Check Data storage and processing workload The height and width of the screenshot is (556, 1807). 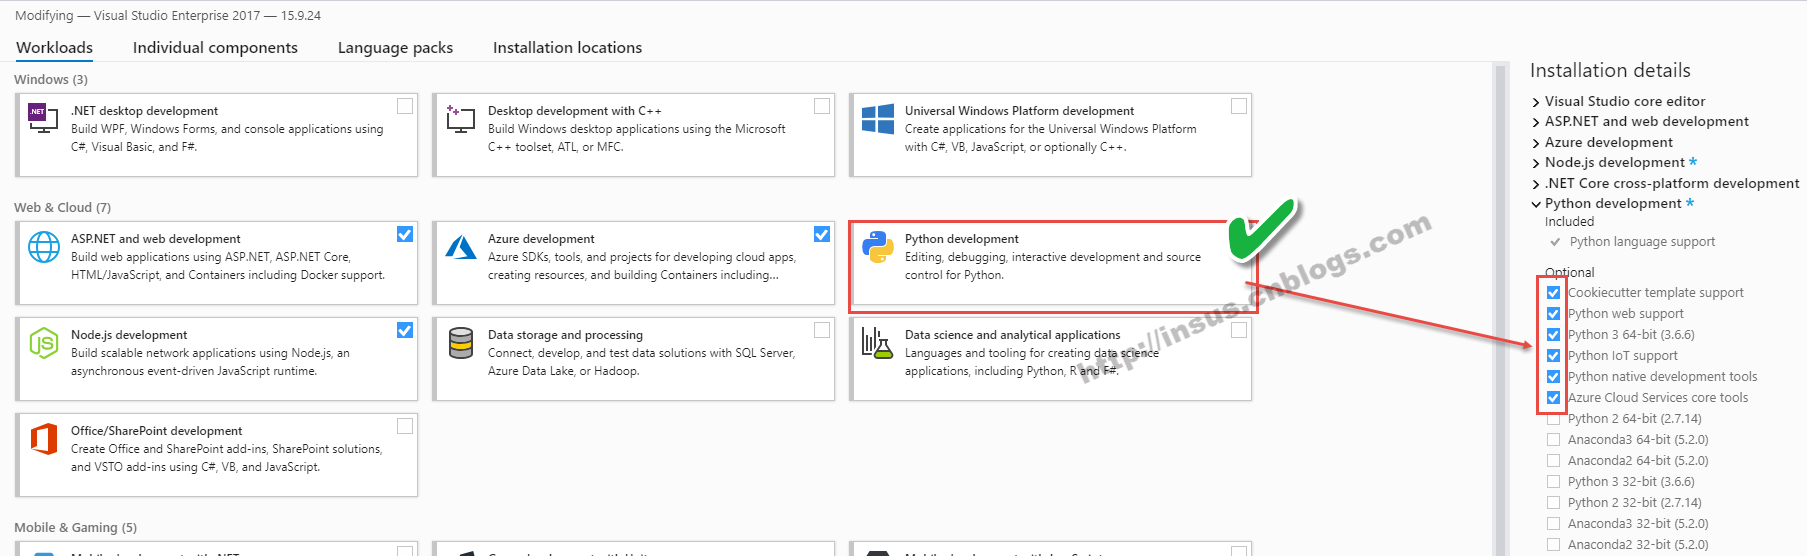pyautogui.click(x=822, y=330)
